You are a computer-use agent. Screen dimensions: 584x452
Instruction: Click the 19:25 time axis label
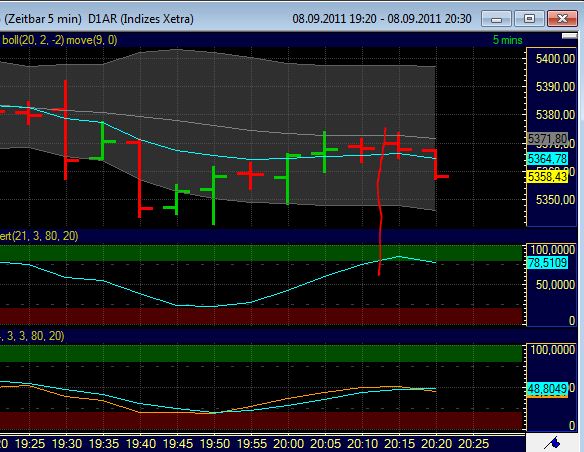(30, 444)
